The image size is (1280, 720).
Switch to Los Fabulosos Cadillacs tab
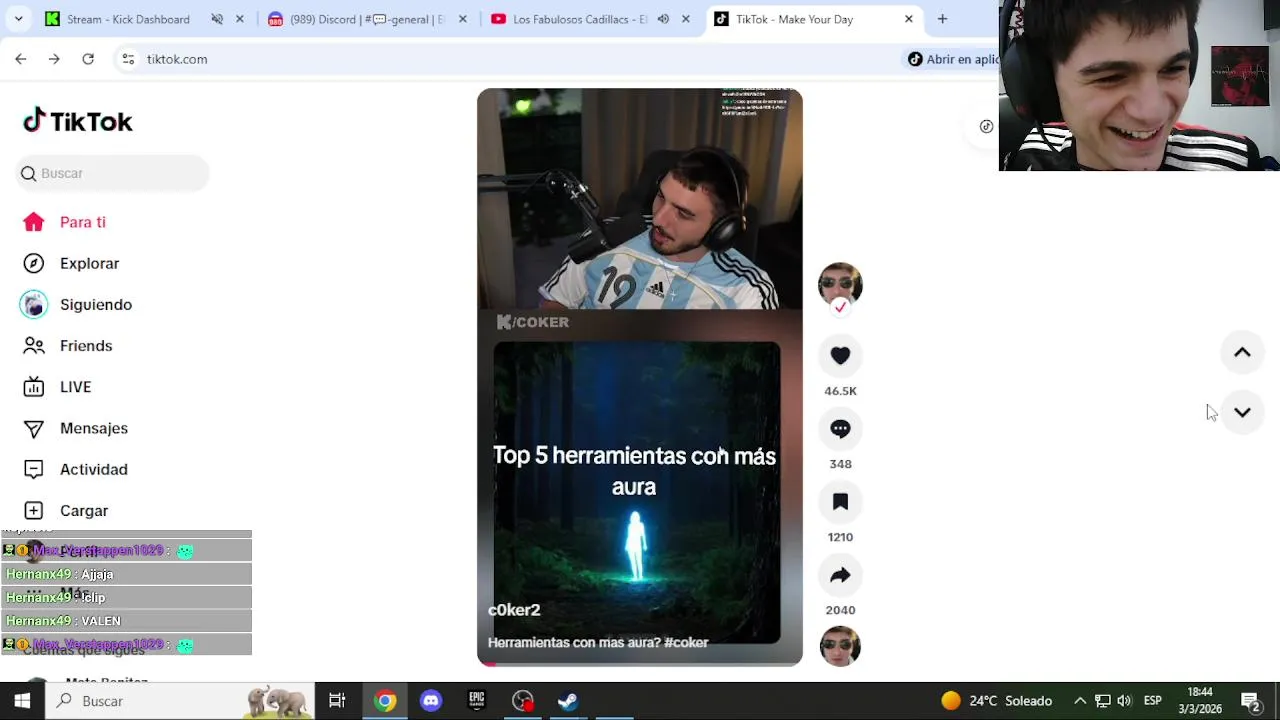pos(580,19)
